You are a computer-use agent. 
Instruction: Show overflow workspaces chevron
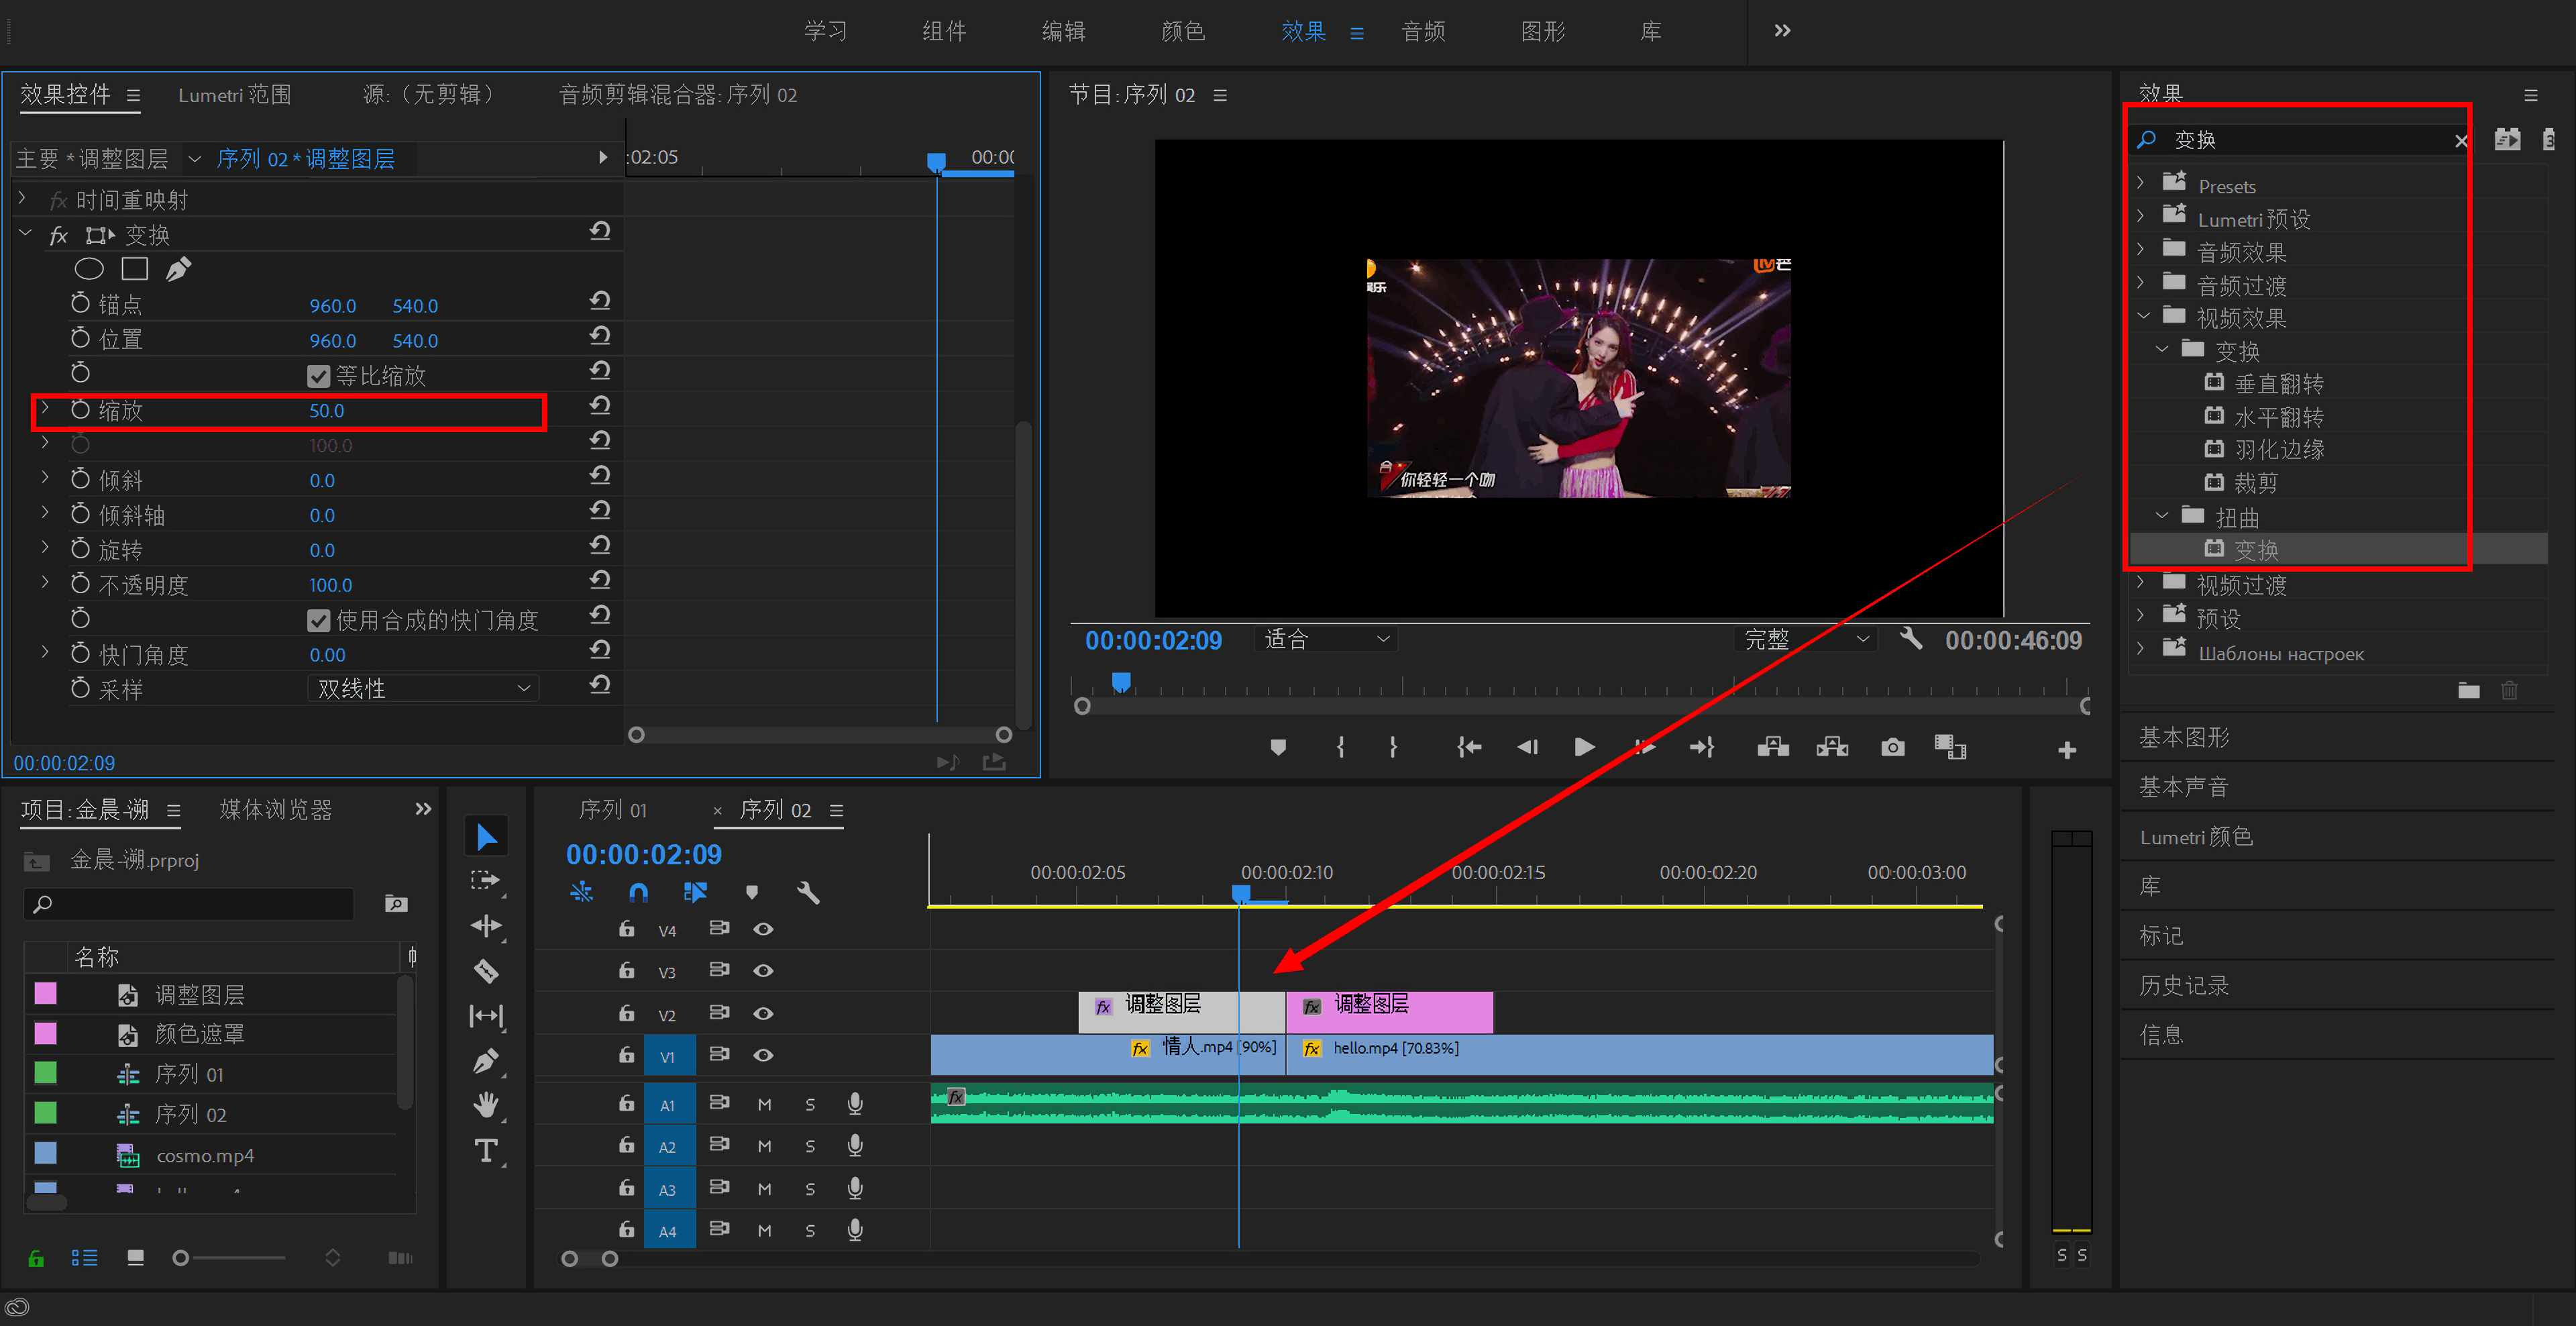(1782, 30)
